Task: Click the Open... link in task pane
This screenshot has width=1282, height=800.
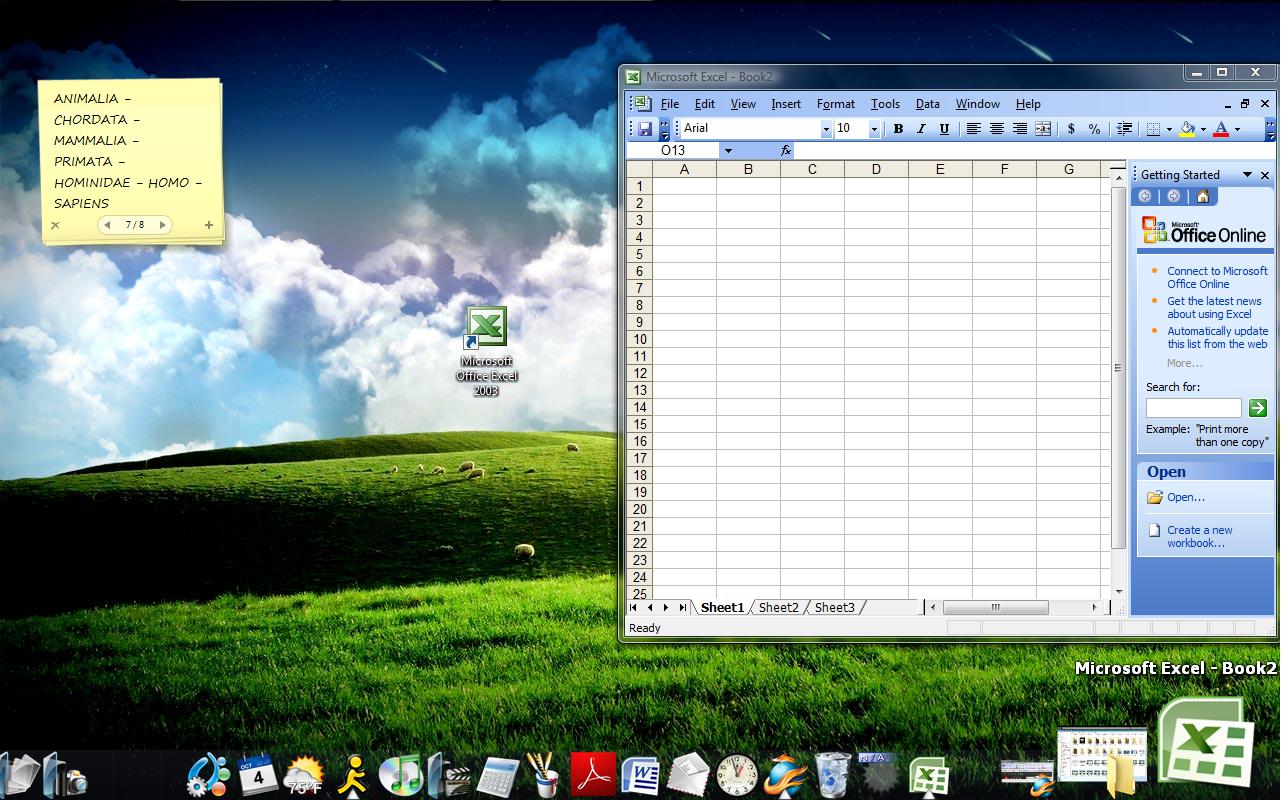Action: (1186, 497)
